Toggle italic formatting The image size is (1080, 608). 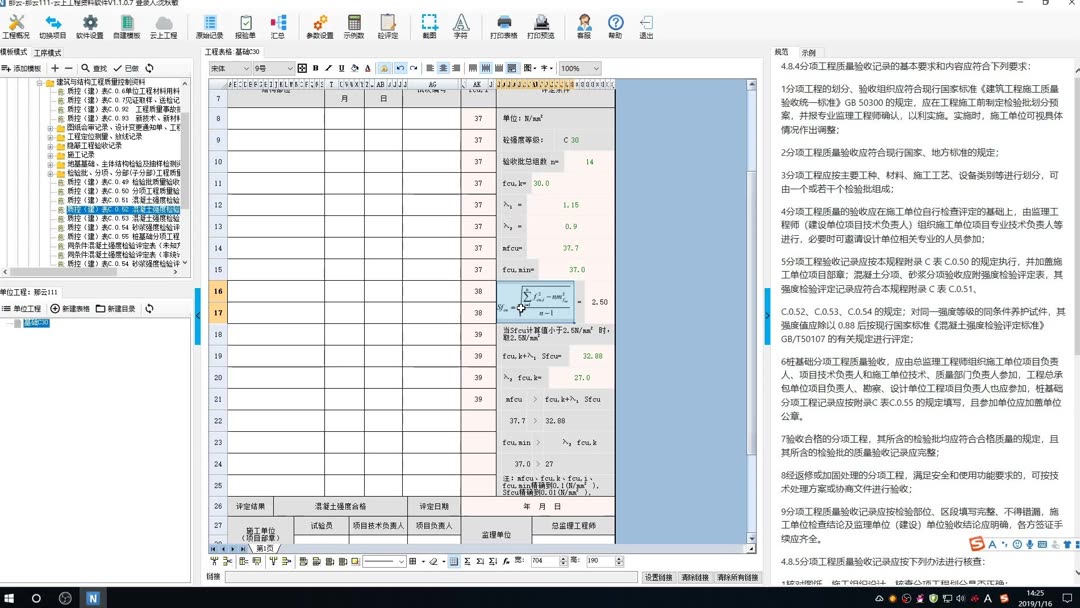point(328,68)
